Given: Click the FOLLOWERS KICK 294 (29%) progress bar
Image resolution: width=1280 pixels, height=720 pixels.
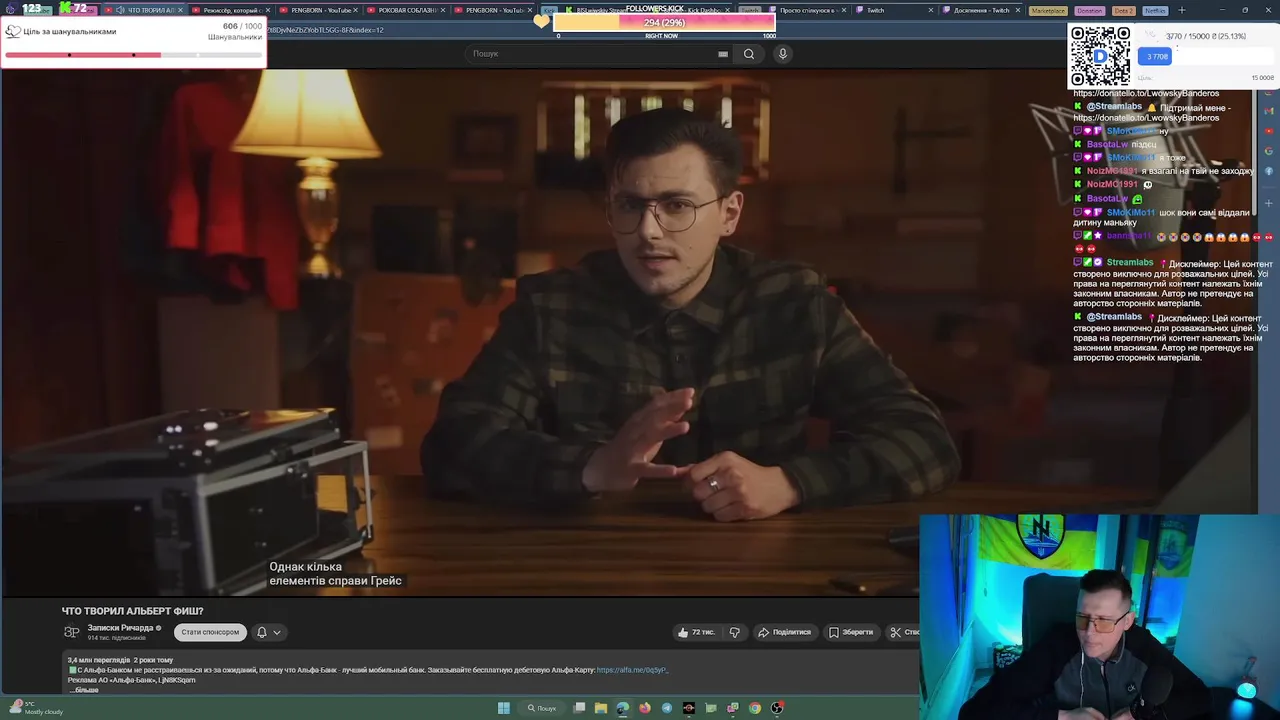Looking at the screenshot, I should (x=665, y=22).
